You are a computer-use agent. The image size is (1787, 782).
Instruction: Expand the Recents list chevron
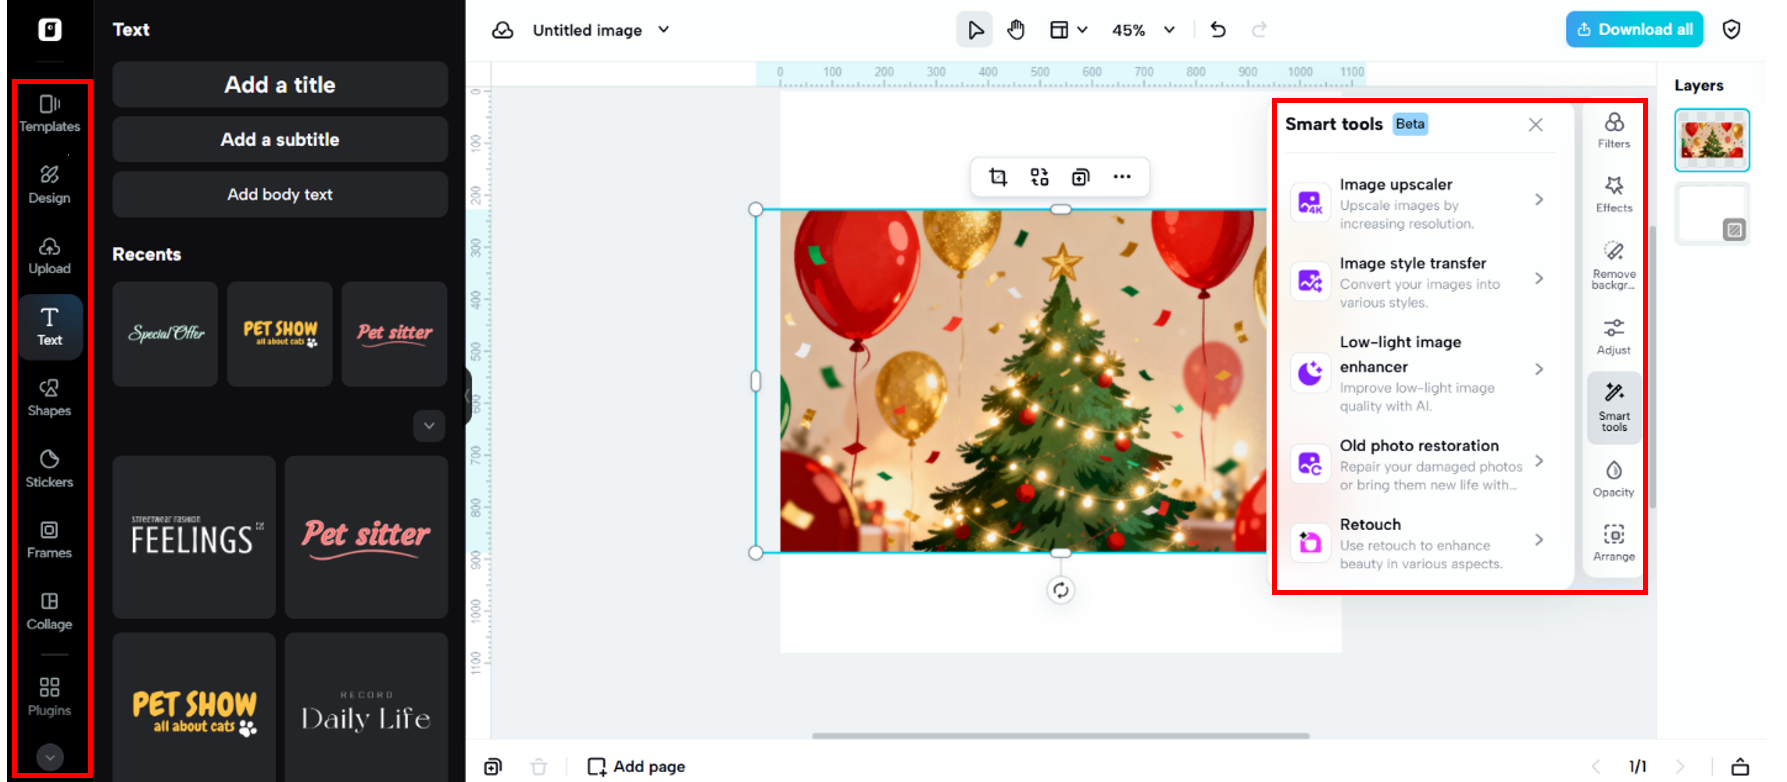click(x=429, y=426)
